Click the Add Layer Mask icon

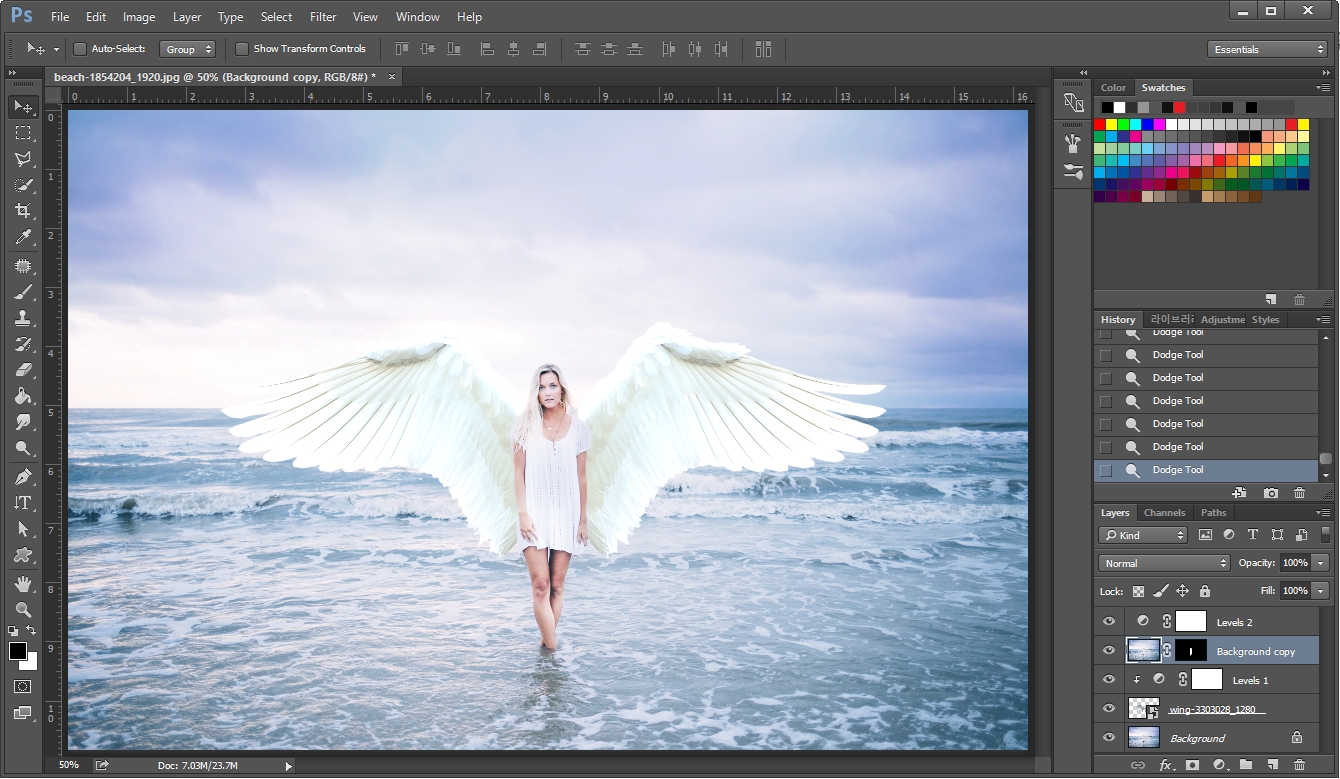point(1192,765)
